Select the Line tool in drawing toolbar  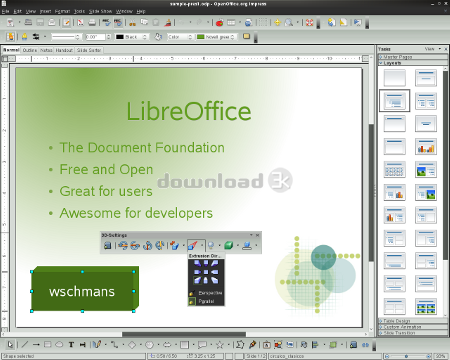point(25,345)
